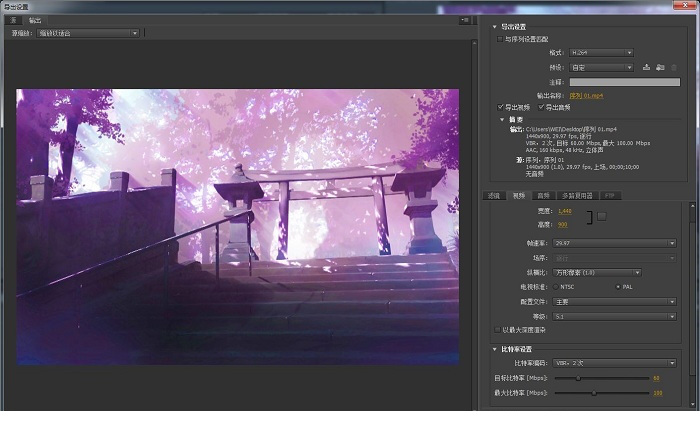Open the 等级 5.1 level dropdown
This screenshot has width=700, height=427.
614,317
